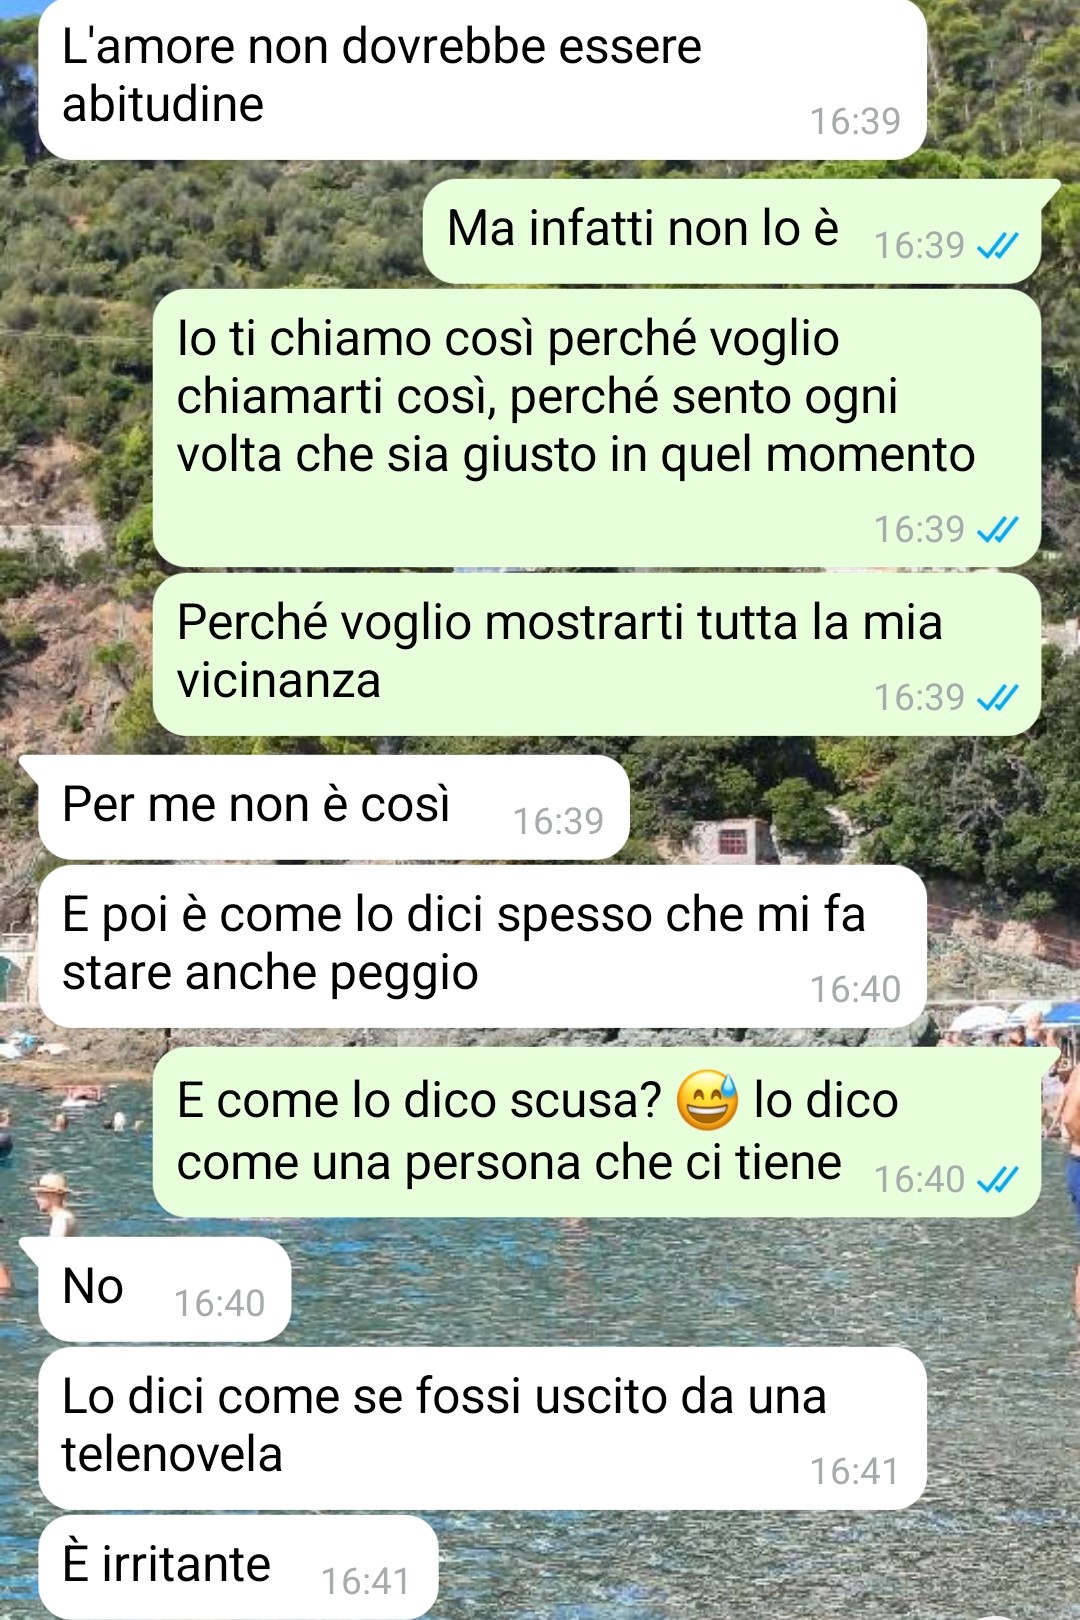Tap blue read checkmarks on 'Ma infatti non lo è'
1080x1620 pixels.
(x=997, y=245)
